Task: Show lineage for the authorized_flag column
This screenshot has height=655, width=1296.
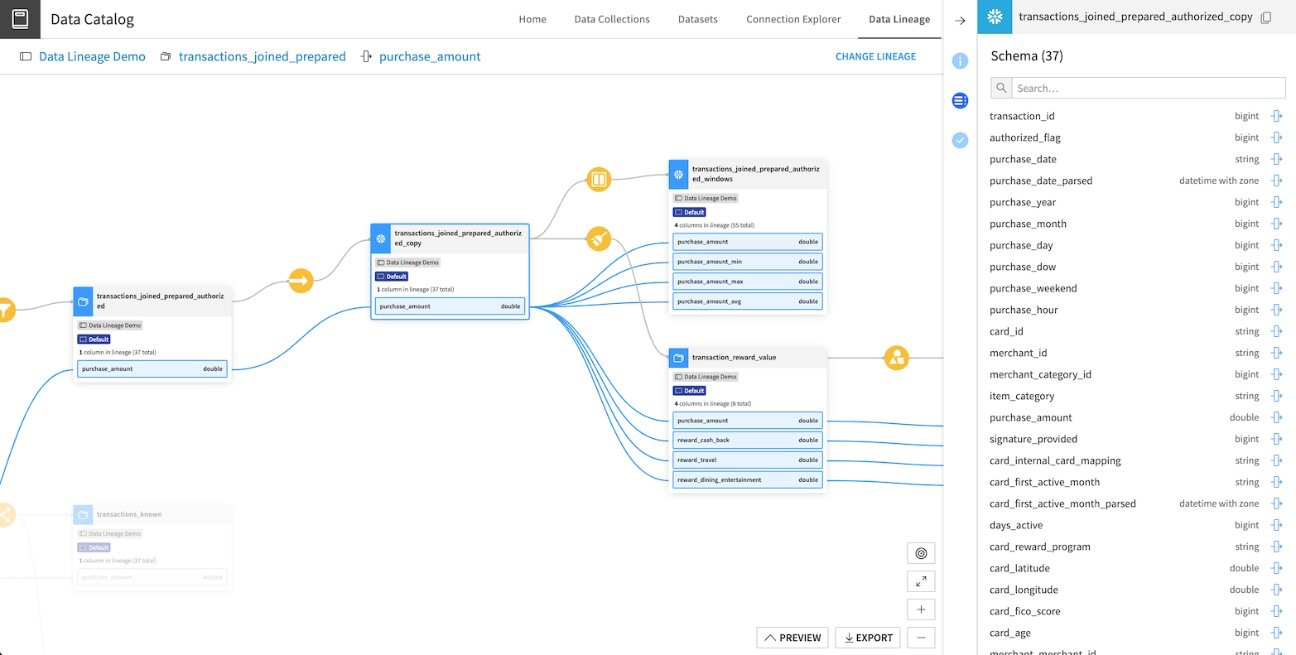Action: click(1276, 138)
